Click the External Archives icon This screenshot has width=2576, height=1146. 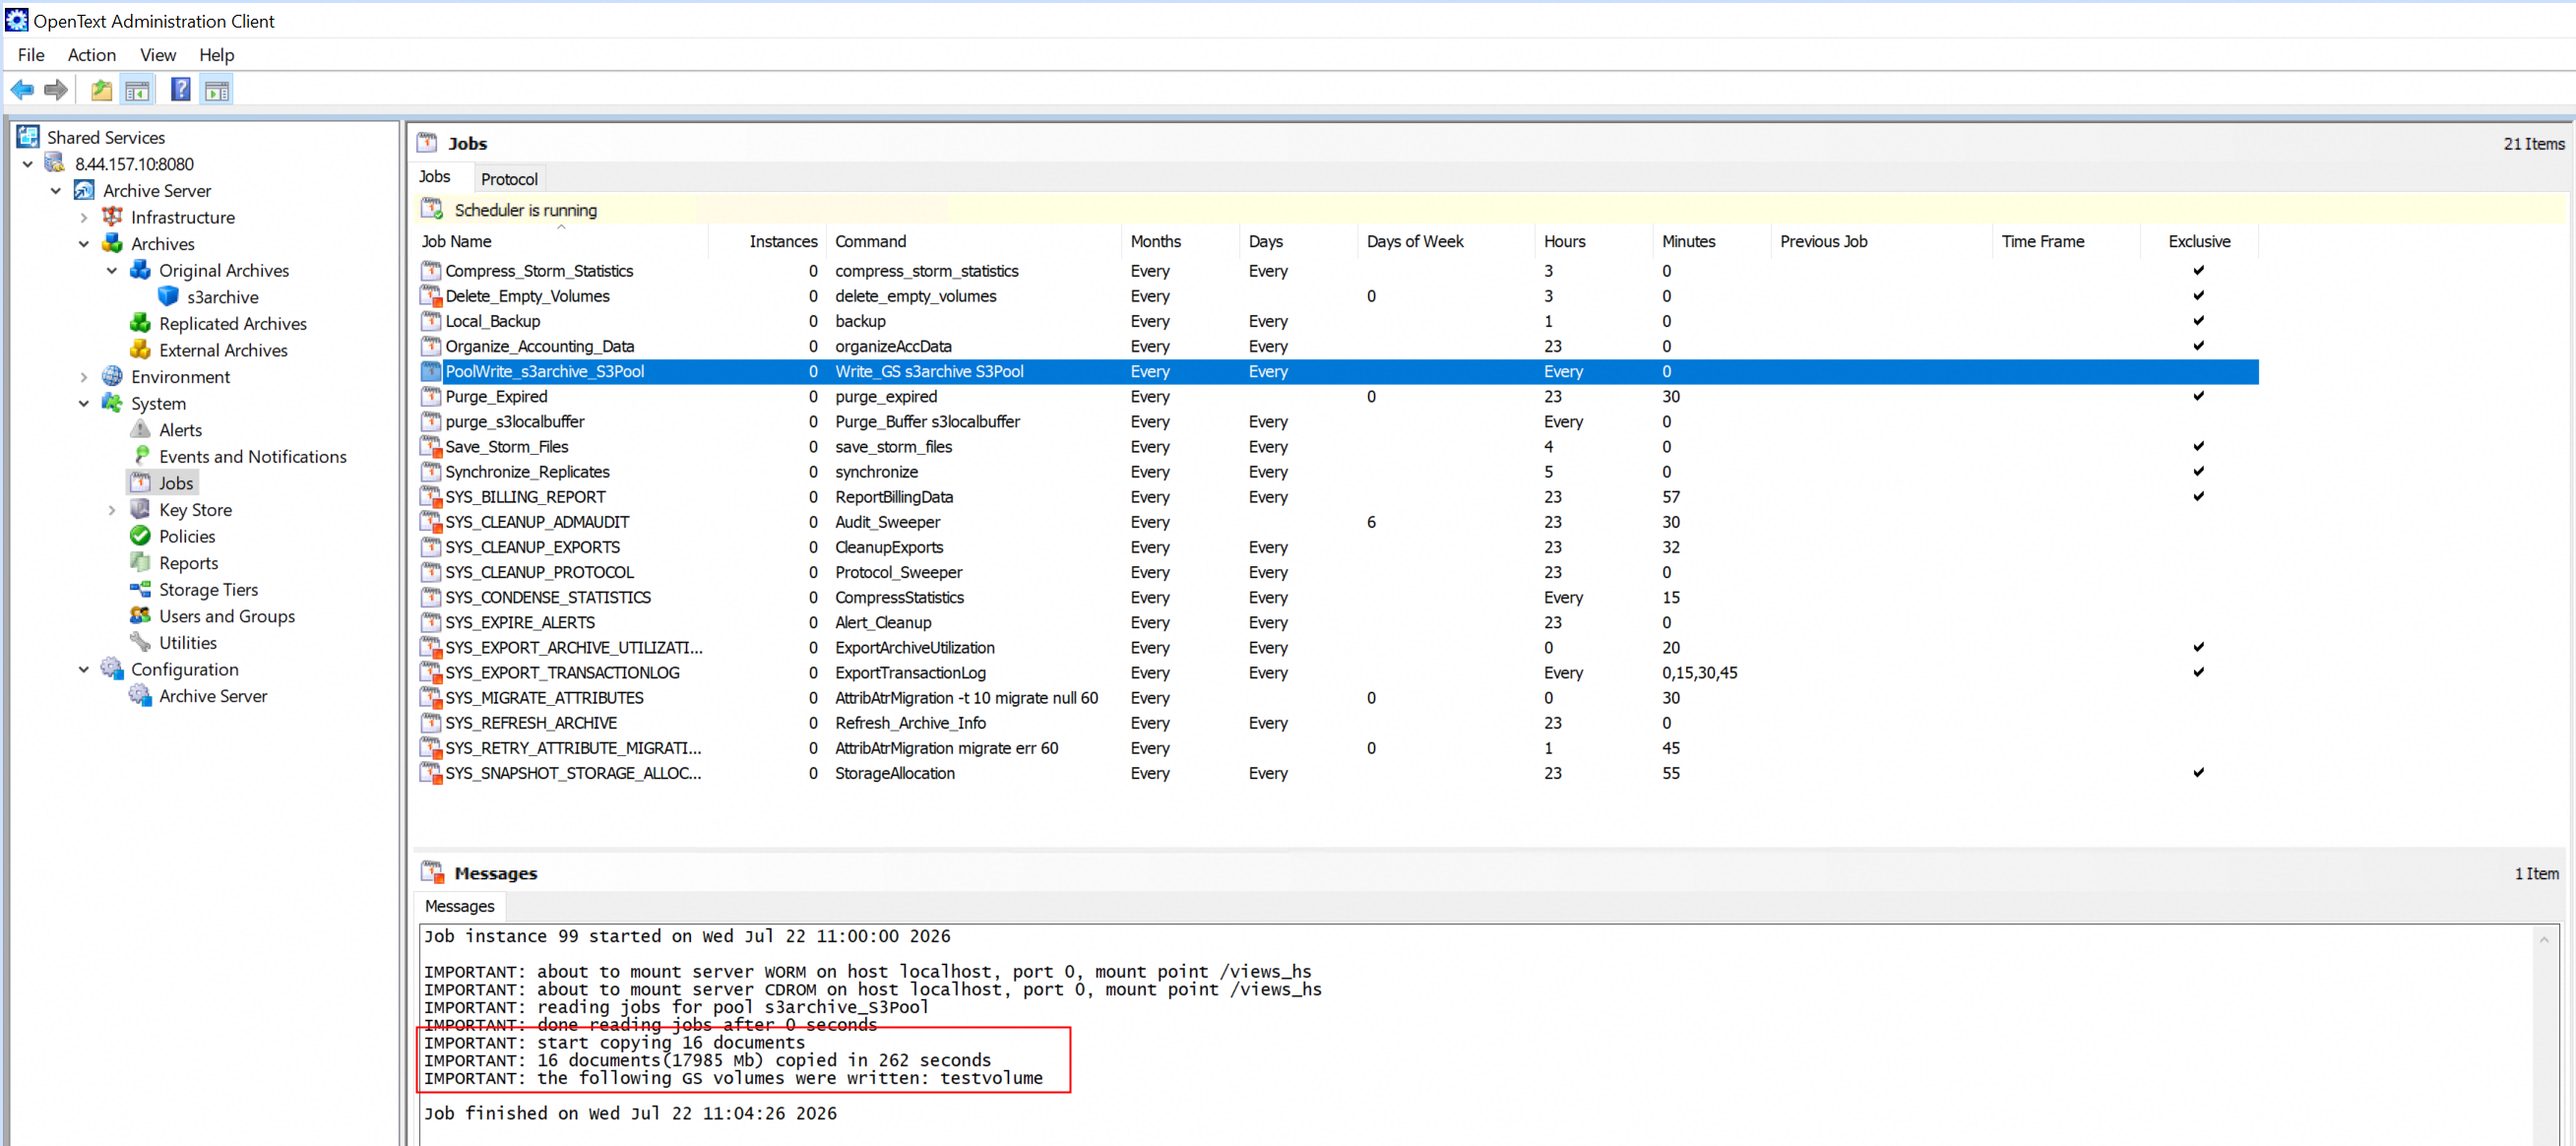[141, 350]
